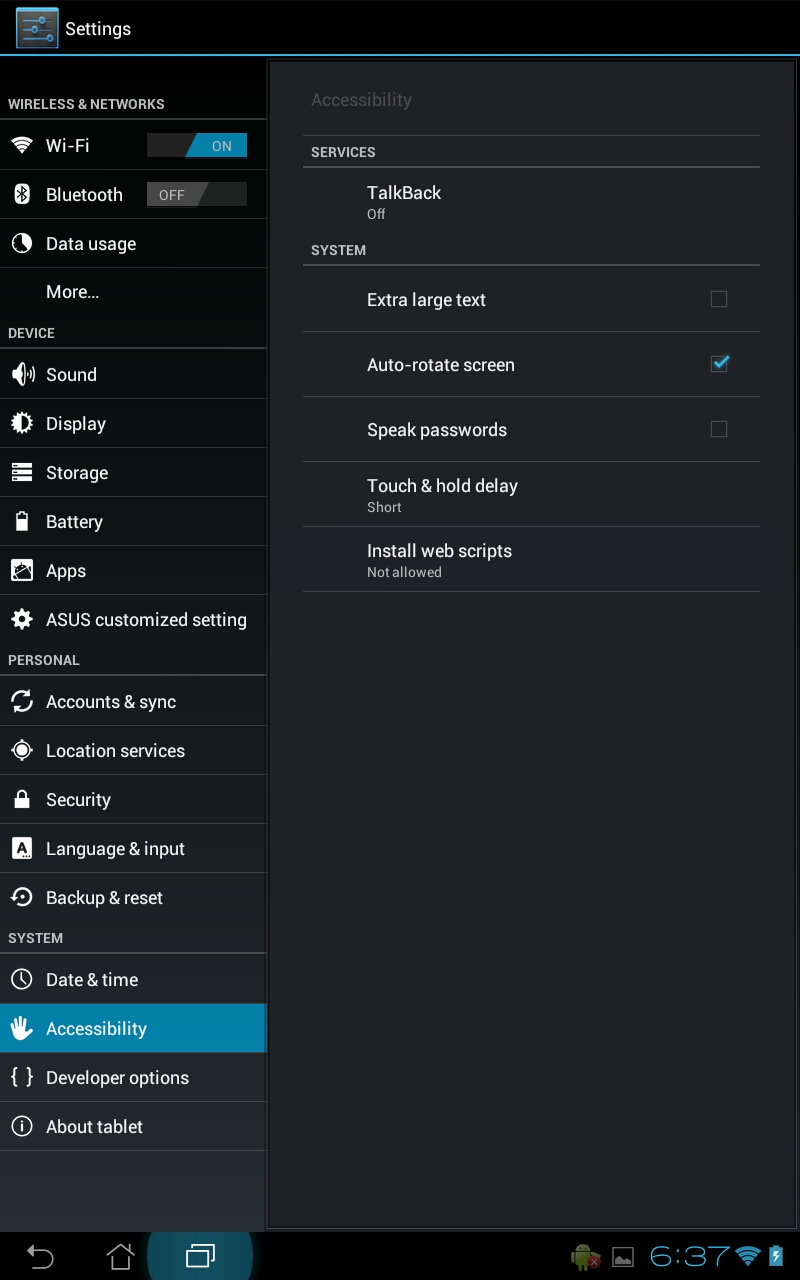Tap the Display brightness icon
The width and height of the screenshot is (800, 1280).
(x=22, y=423)
